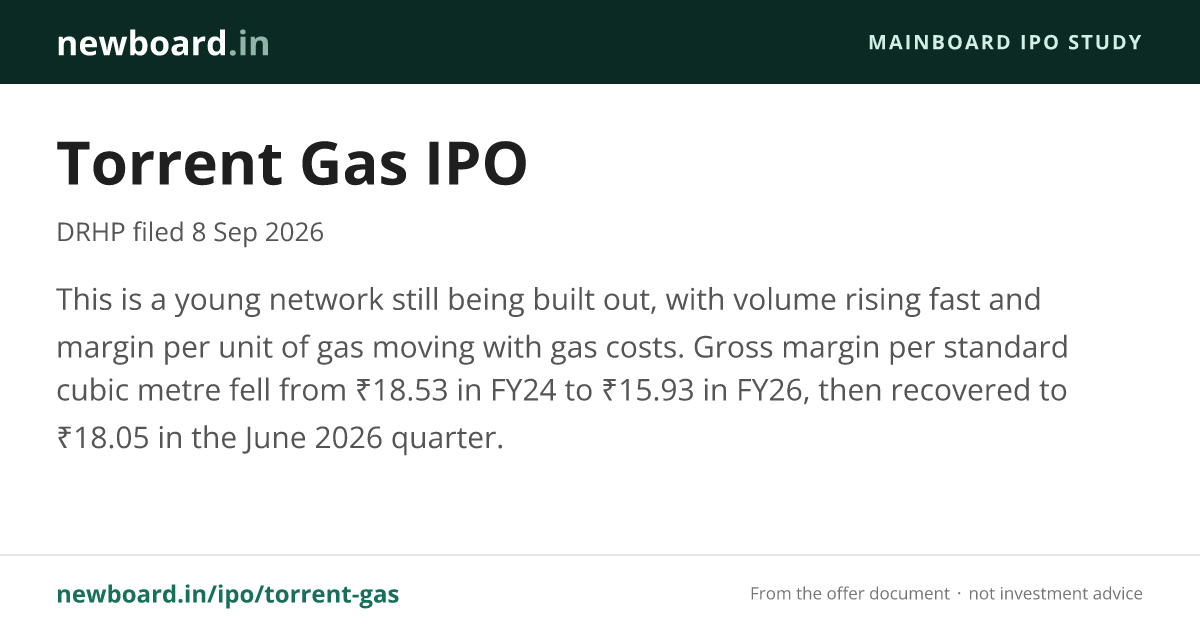Screen dimensions: 1200x630
Task: Click the dark green header bar
Action: coord(600,42)
